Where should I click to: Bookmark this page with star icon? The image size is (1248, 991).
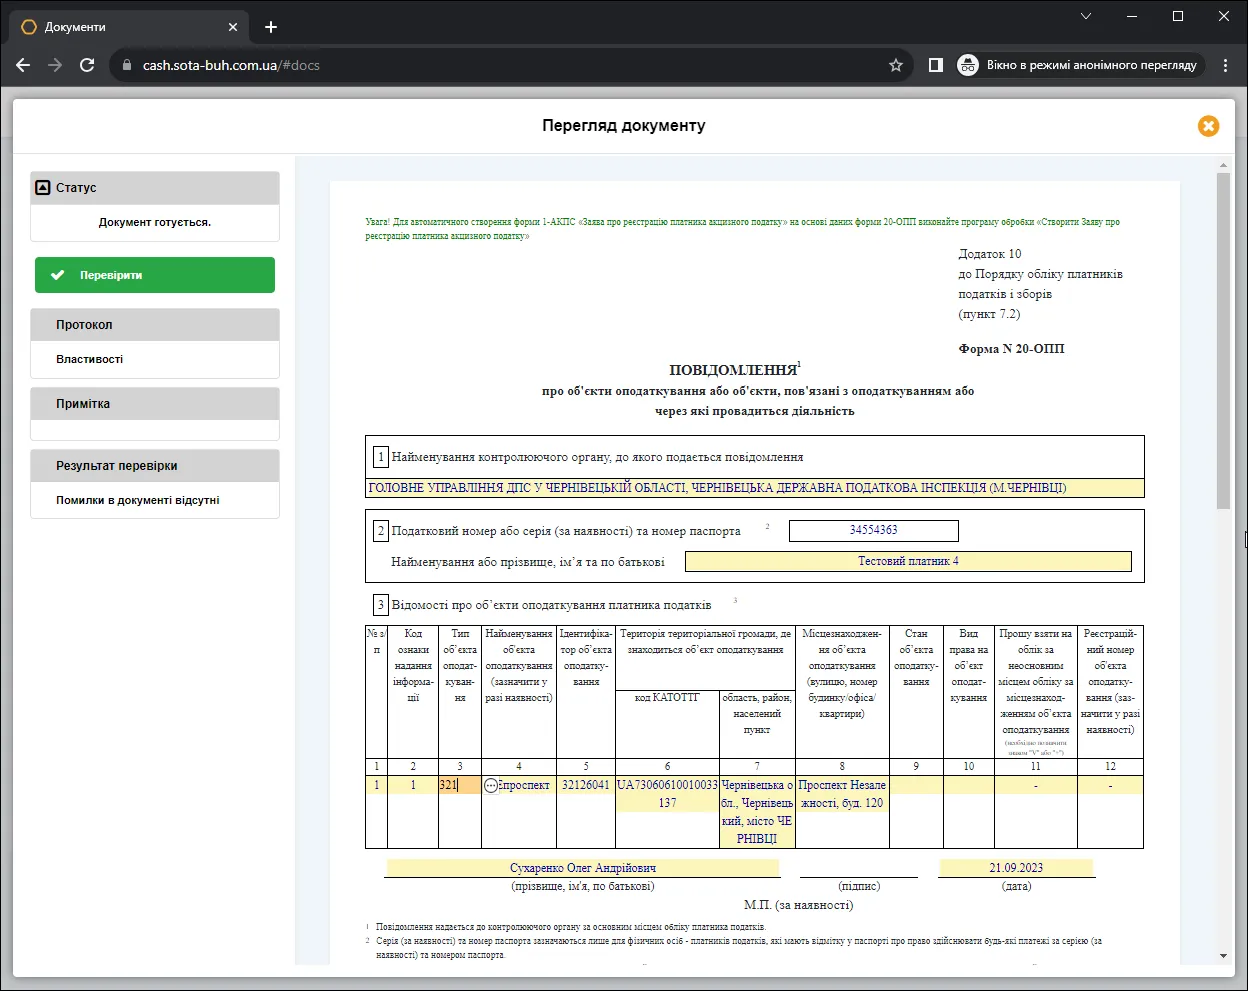896,65
